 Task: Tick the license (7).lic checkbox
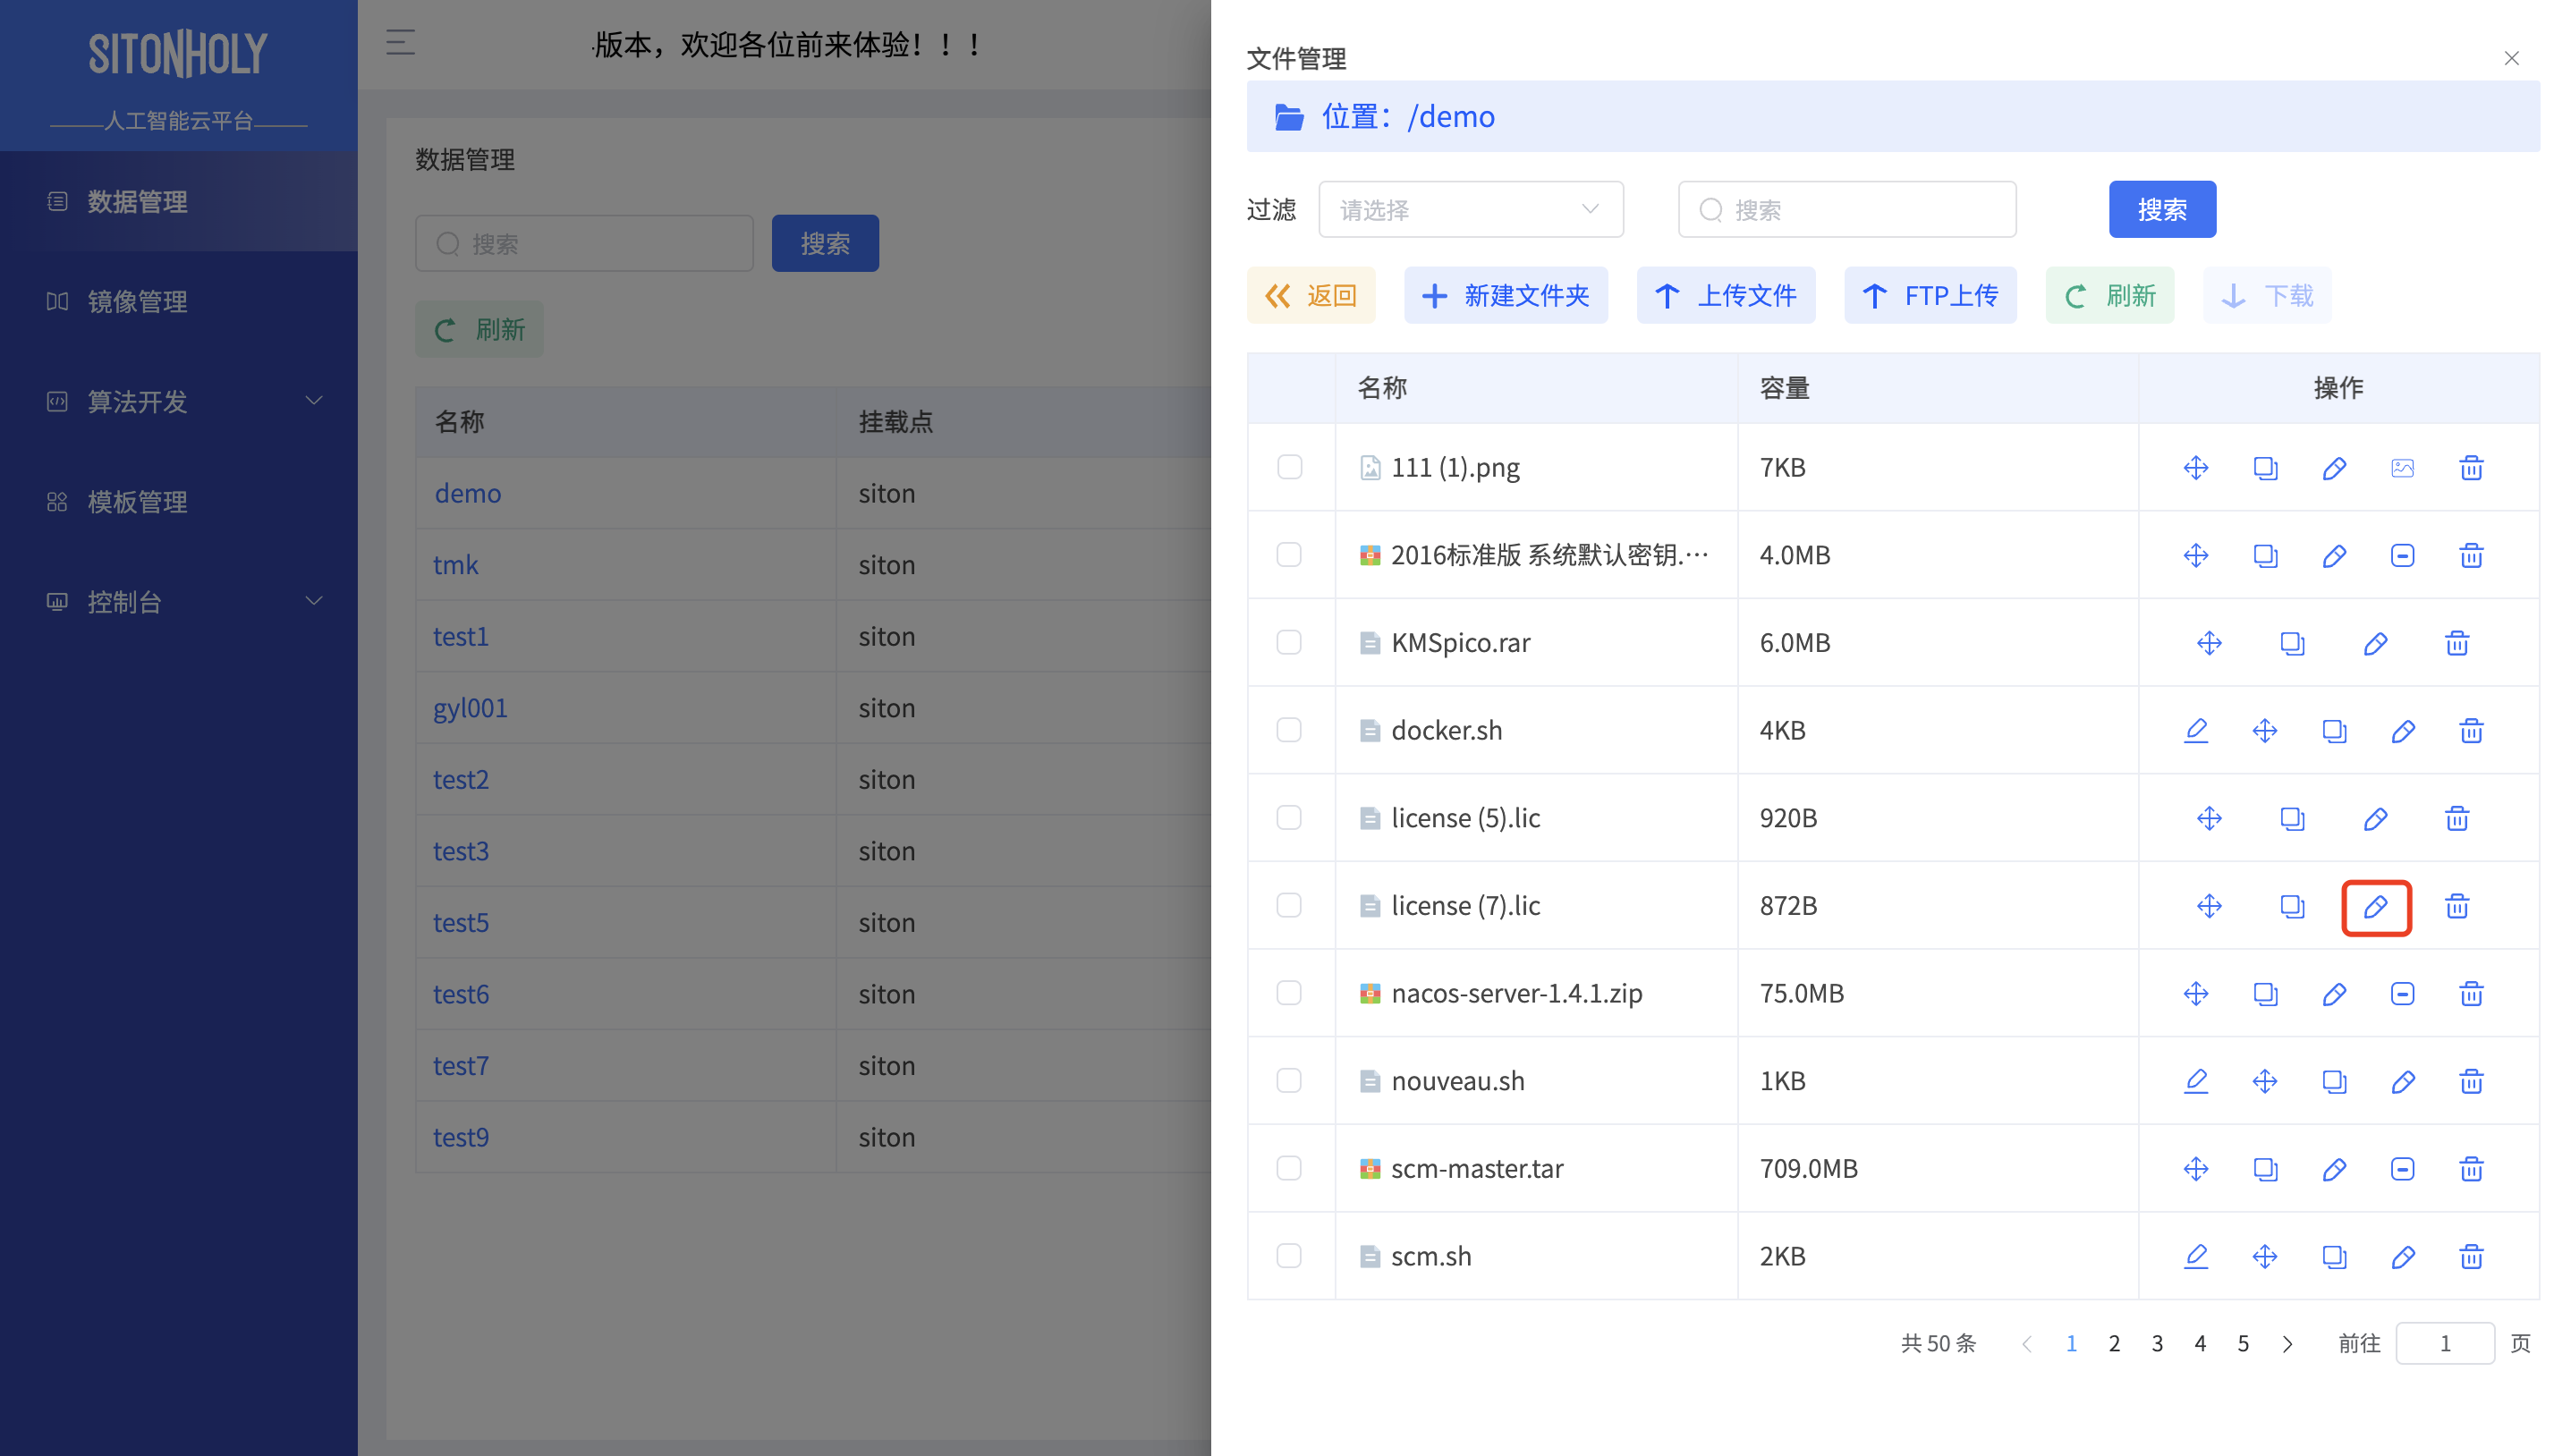(1289, 906)
